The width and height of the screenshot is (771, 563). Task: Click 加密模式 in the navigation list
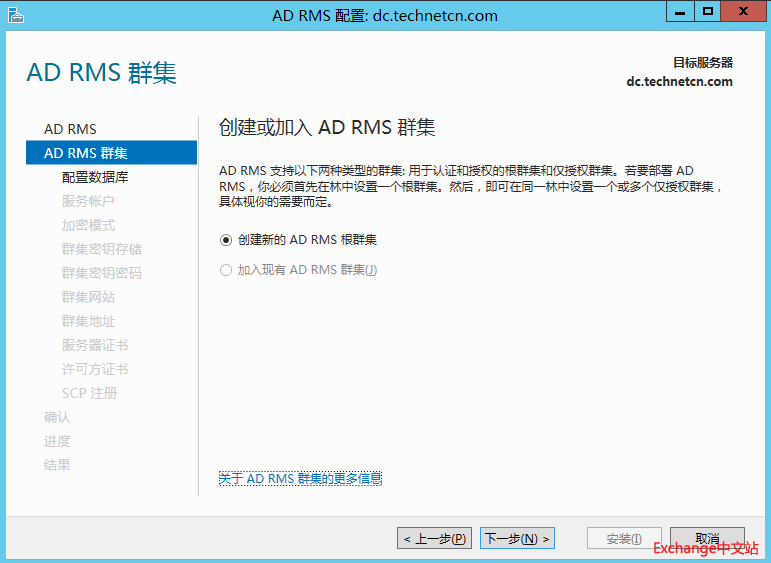[x=88, y=225]
